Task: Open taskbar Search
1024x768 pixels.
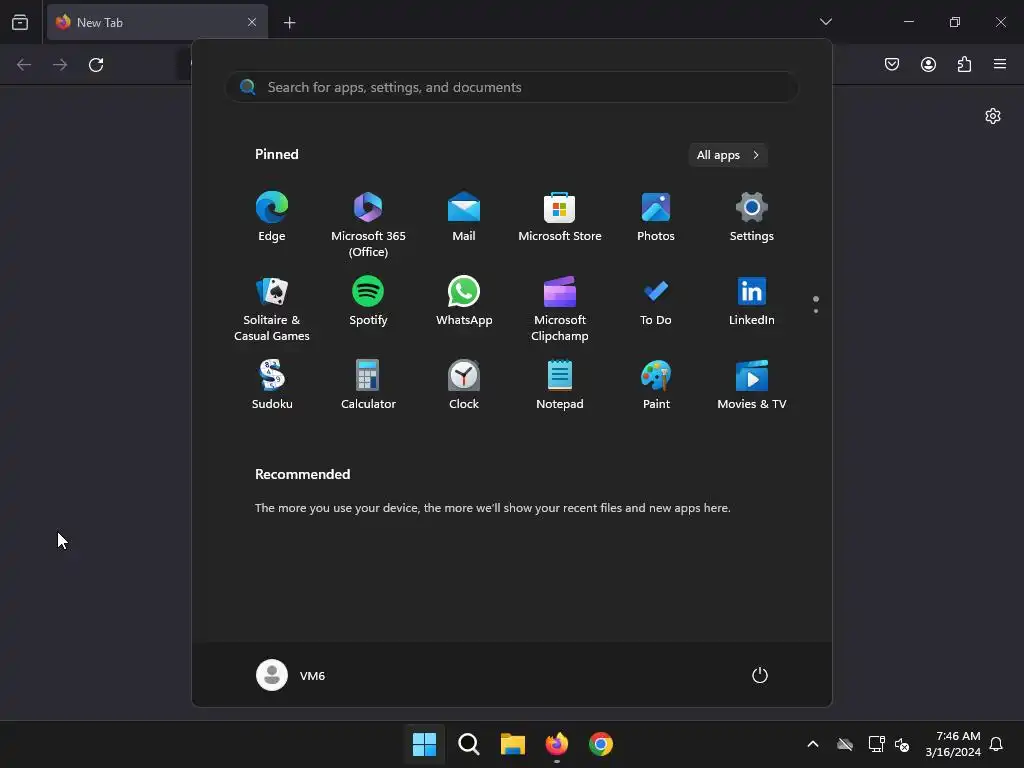Action: click(x=468, y=744)
